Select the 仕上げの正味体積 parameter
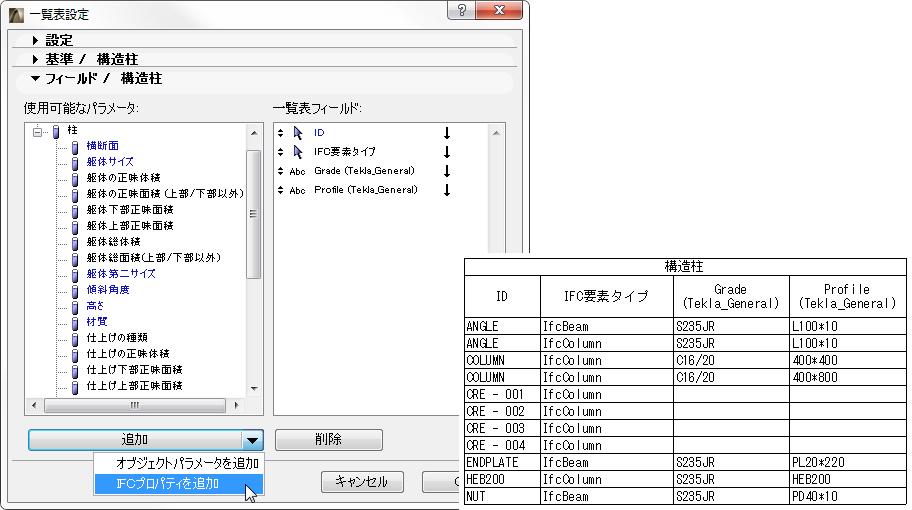 click(x=128, y=354)
